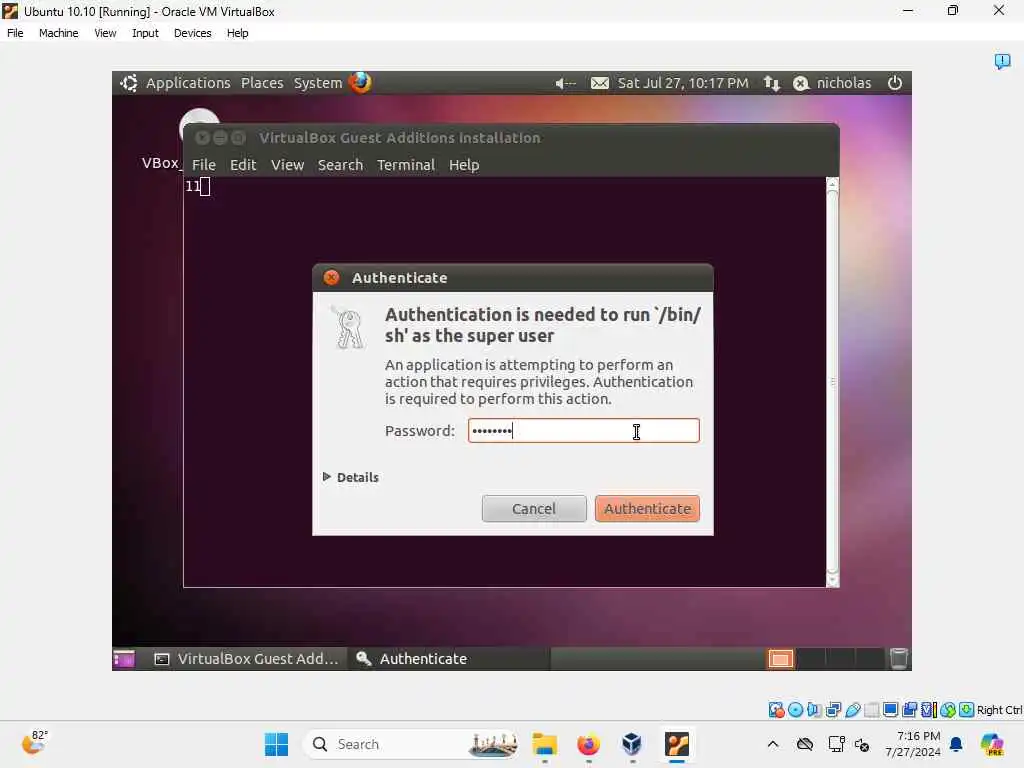The width and height of the screenshot is (1024, 768).
Task: Click the VirtualBox audio indicator
Action: coord(814,710)
